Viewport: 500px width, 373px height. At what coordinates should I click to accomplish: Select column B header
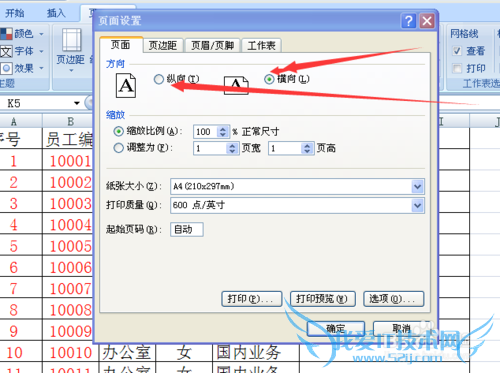pos(68,121)
